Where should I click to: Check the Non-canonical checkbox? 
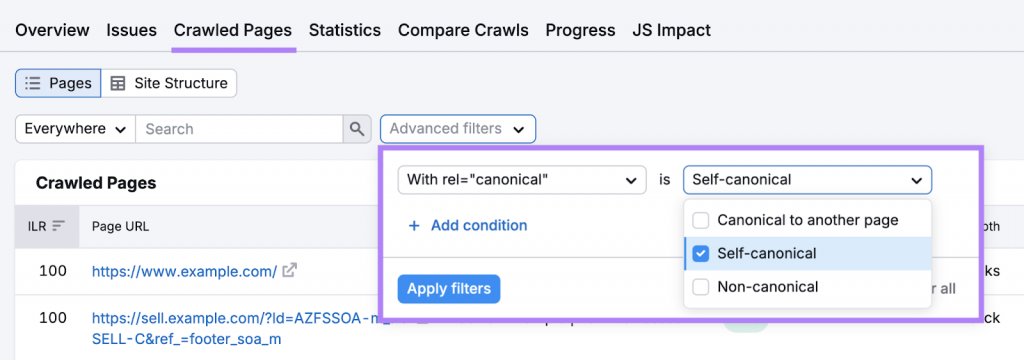pyautogui.click(x=701, y=287)
